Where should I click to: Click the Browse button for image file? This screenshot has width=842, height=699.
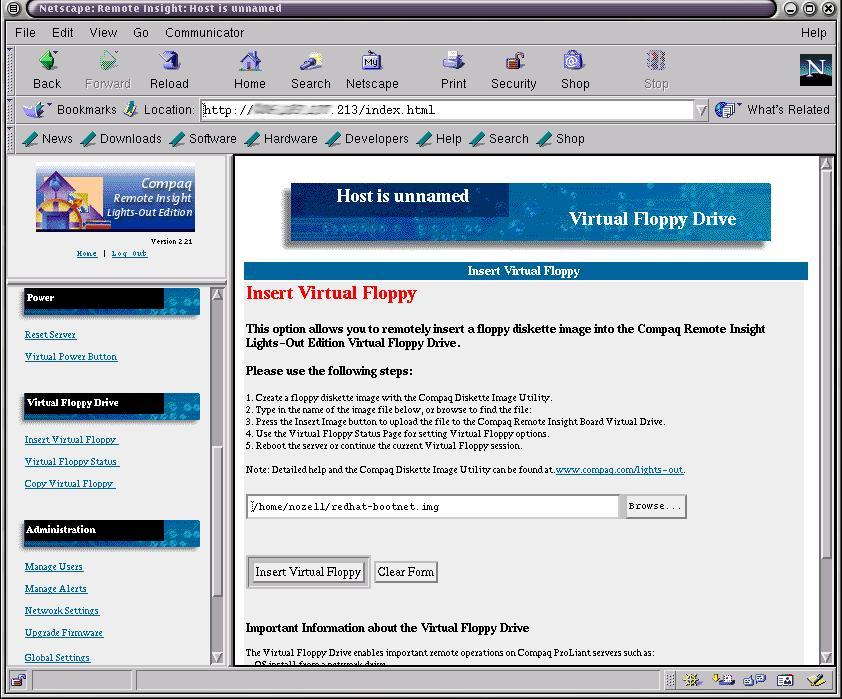[655, 506]
